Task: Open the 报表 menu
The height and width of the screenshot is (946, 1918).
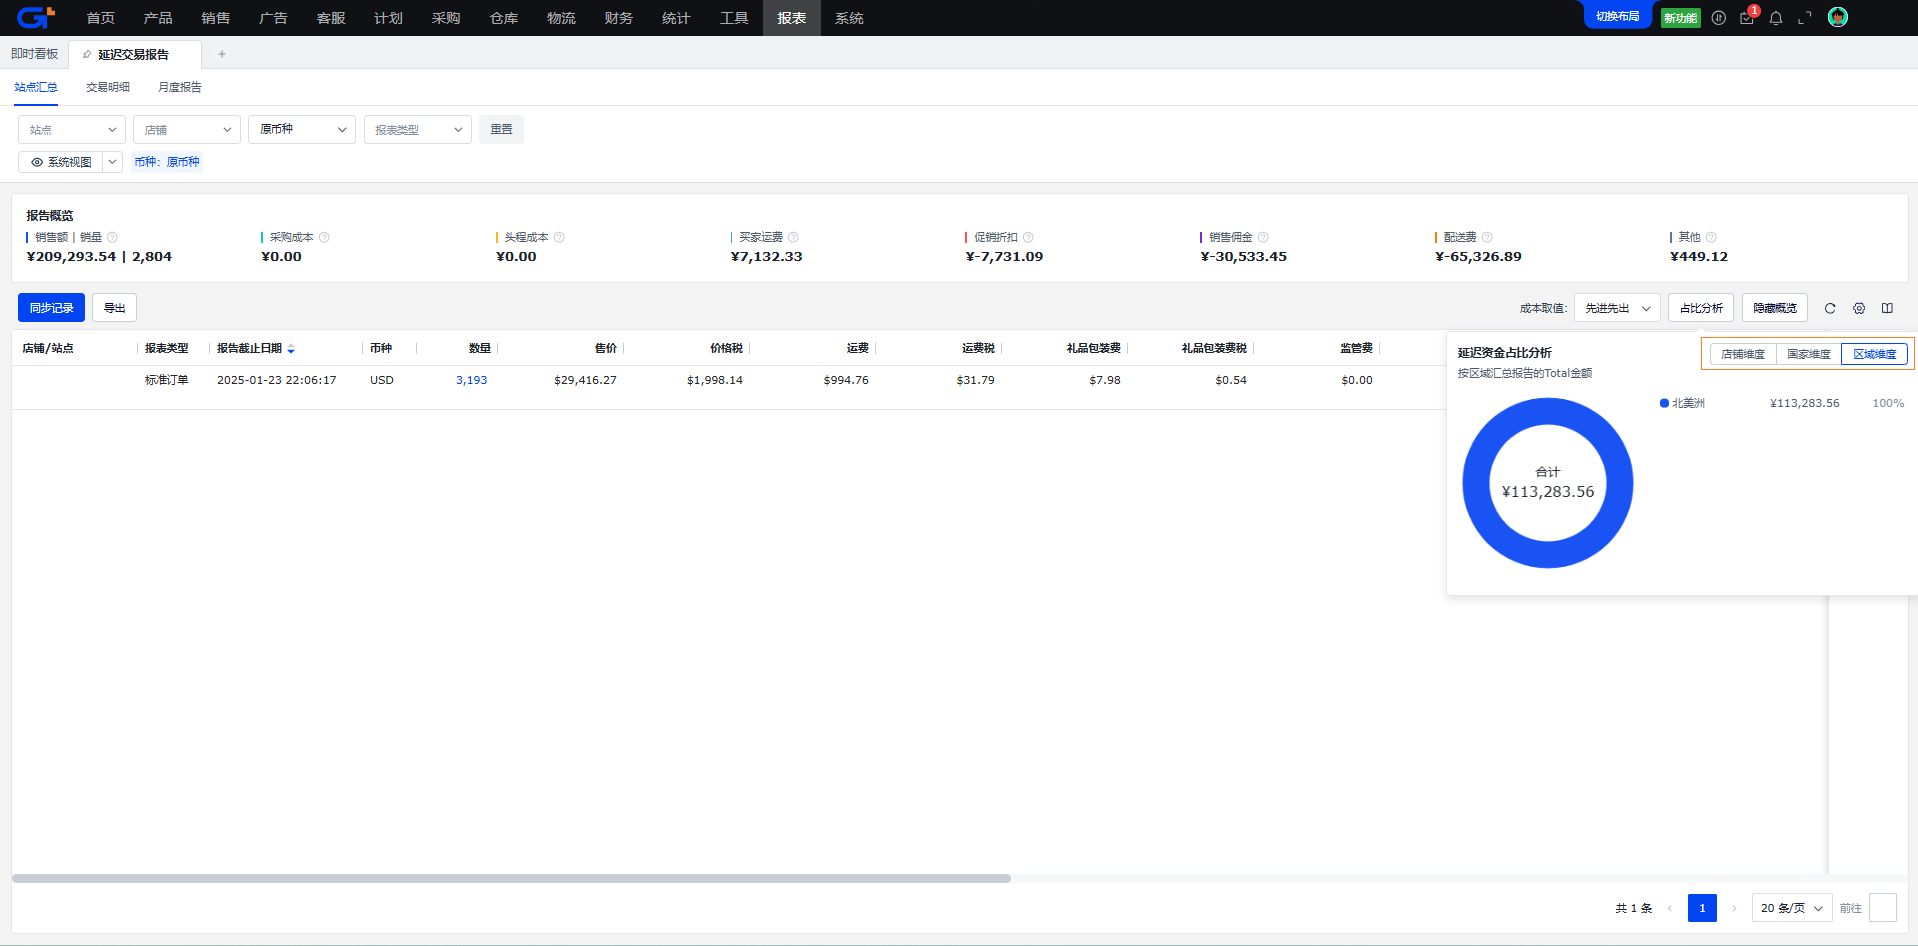Action: 792,18
